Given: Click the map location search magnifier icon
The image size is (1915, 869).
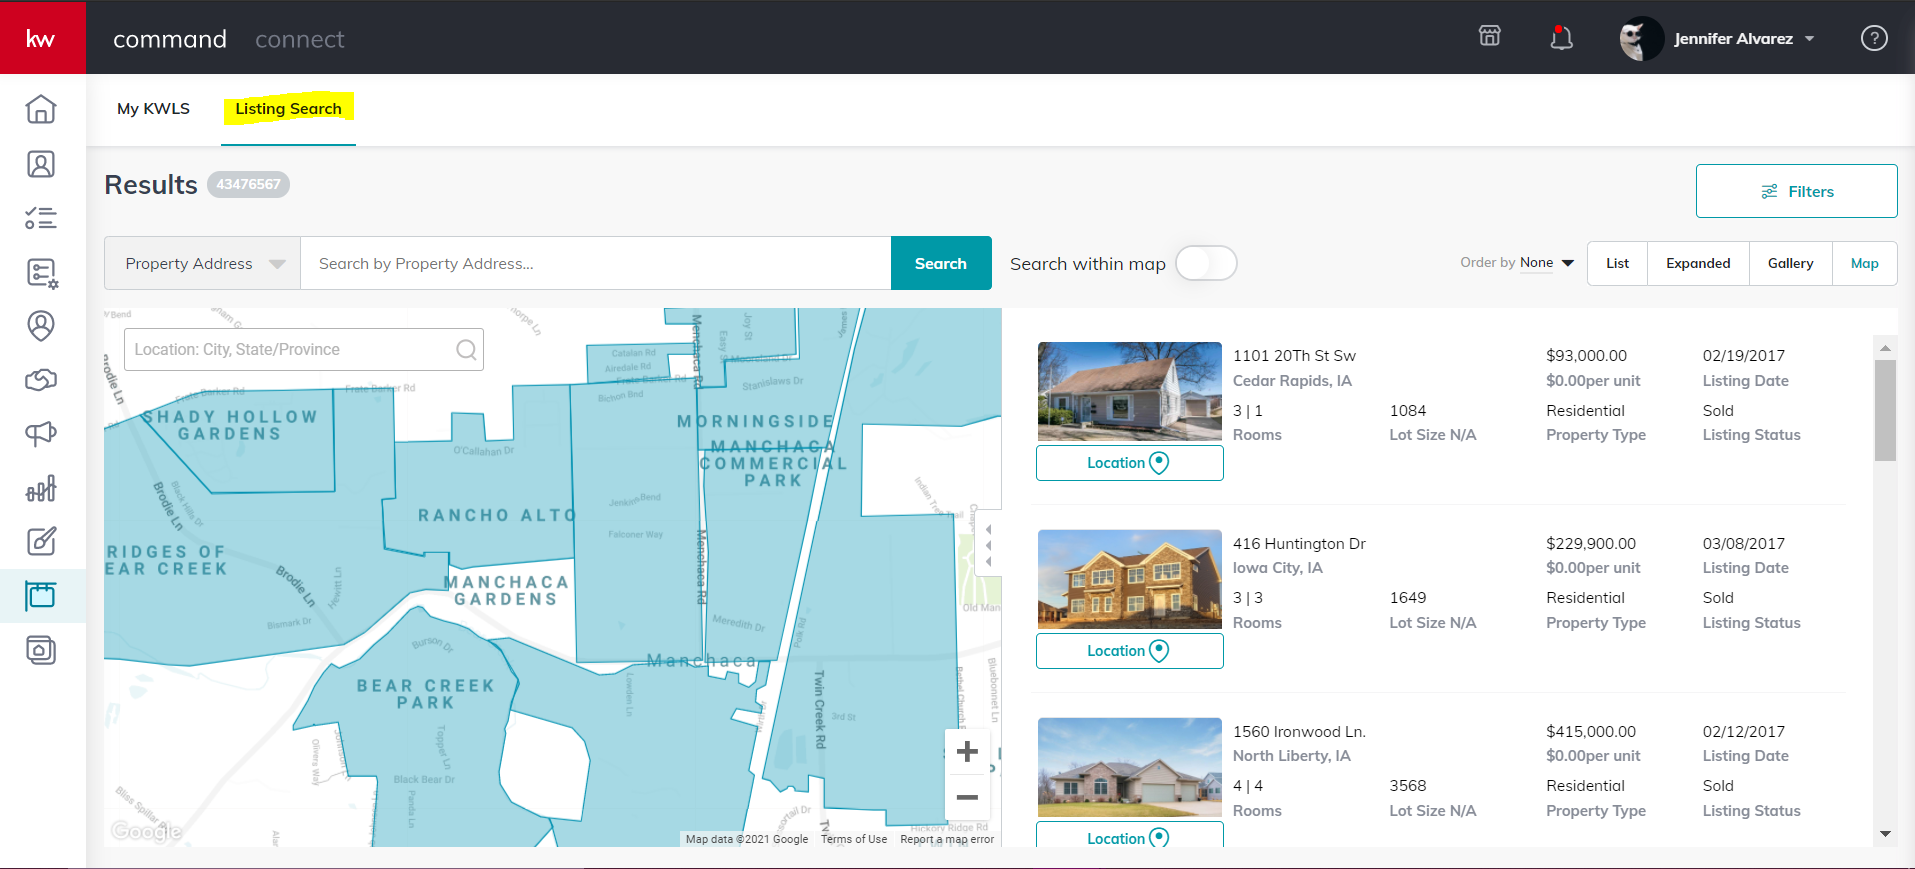Looking at the screenshot, I should point(466,350).
